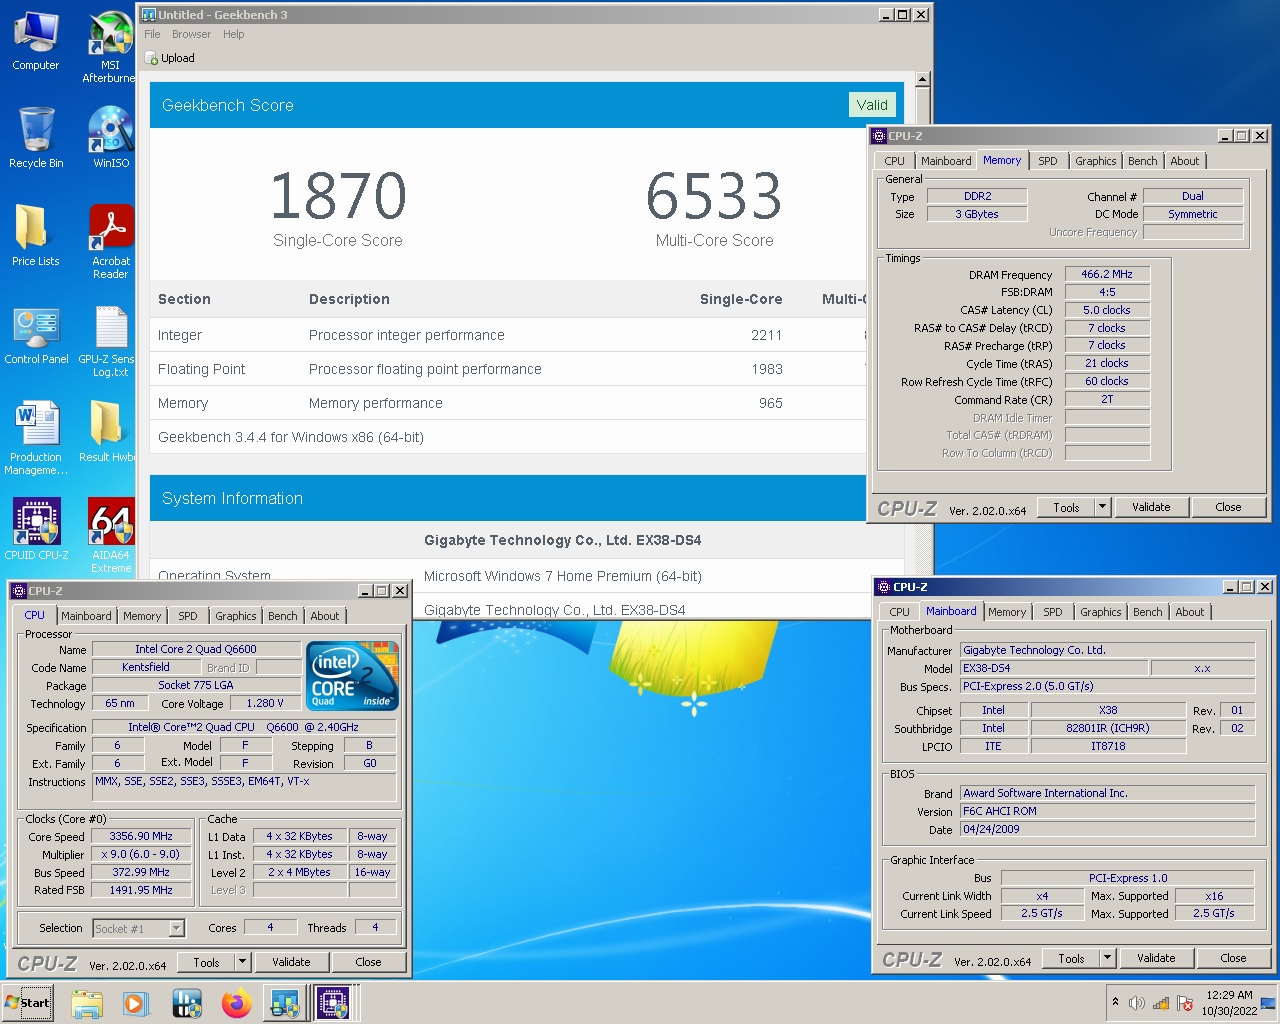Click the Code Name field Kentsfield
This screenshot has width=1280, height=1024.
146,667
